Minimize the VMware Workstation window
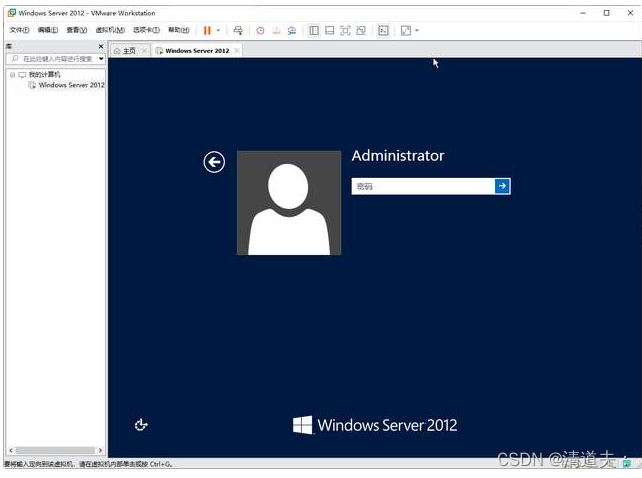 (583, 13)
